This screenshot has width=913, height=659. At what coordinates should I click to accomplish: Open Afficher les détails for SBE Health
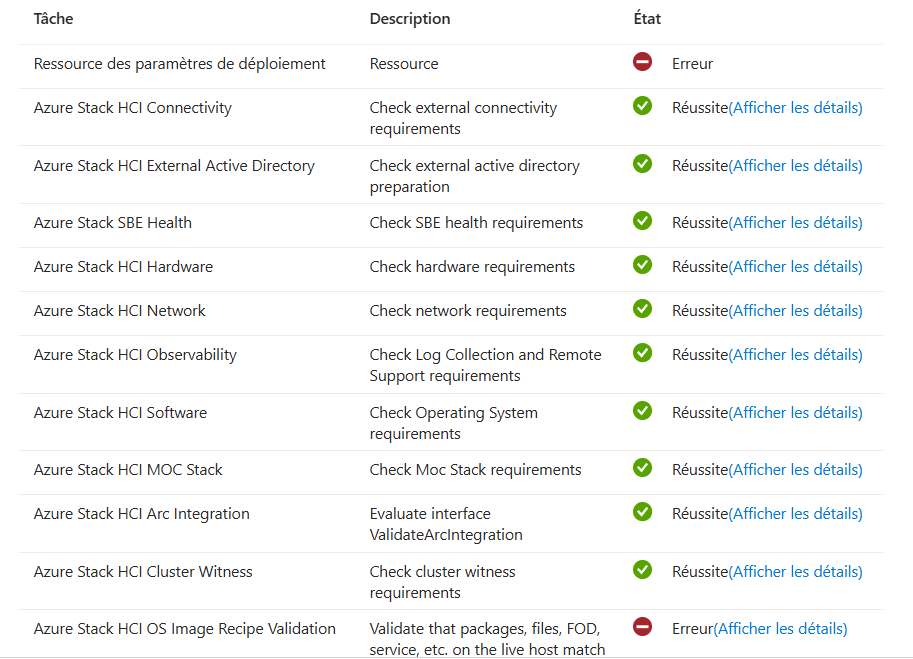795,223
